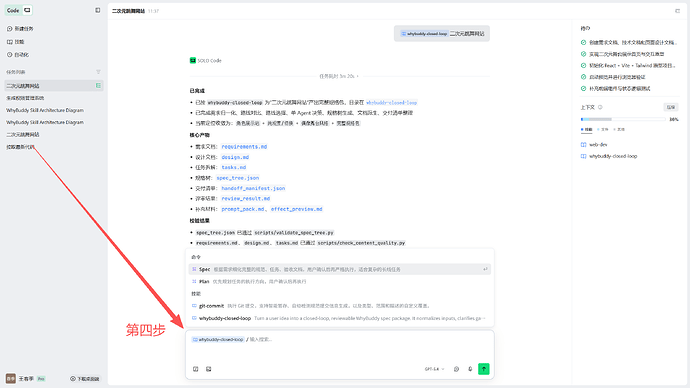The width and height of the screenshot is (690, 388).
Task: Click the enter-key icon on Spec row
Action: click(x=485, y=269)
